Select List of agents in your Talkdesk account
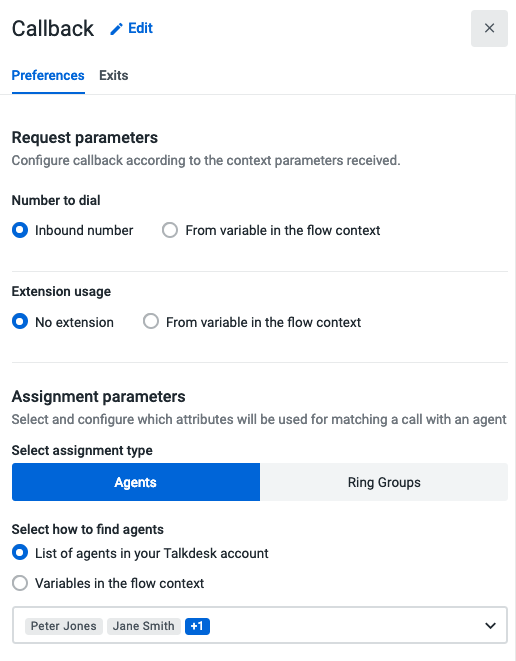The width and height of the screenshot is (516, 661). point(20,553)
